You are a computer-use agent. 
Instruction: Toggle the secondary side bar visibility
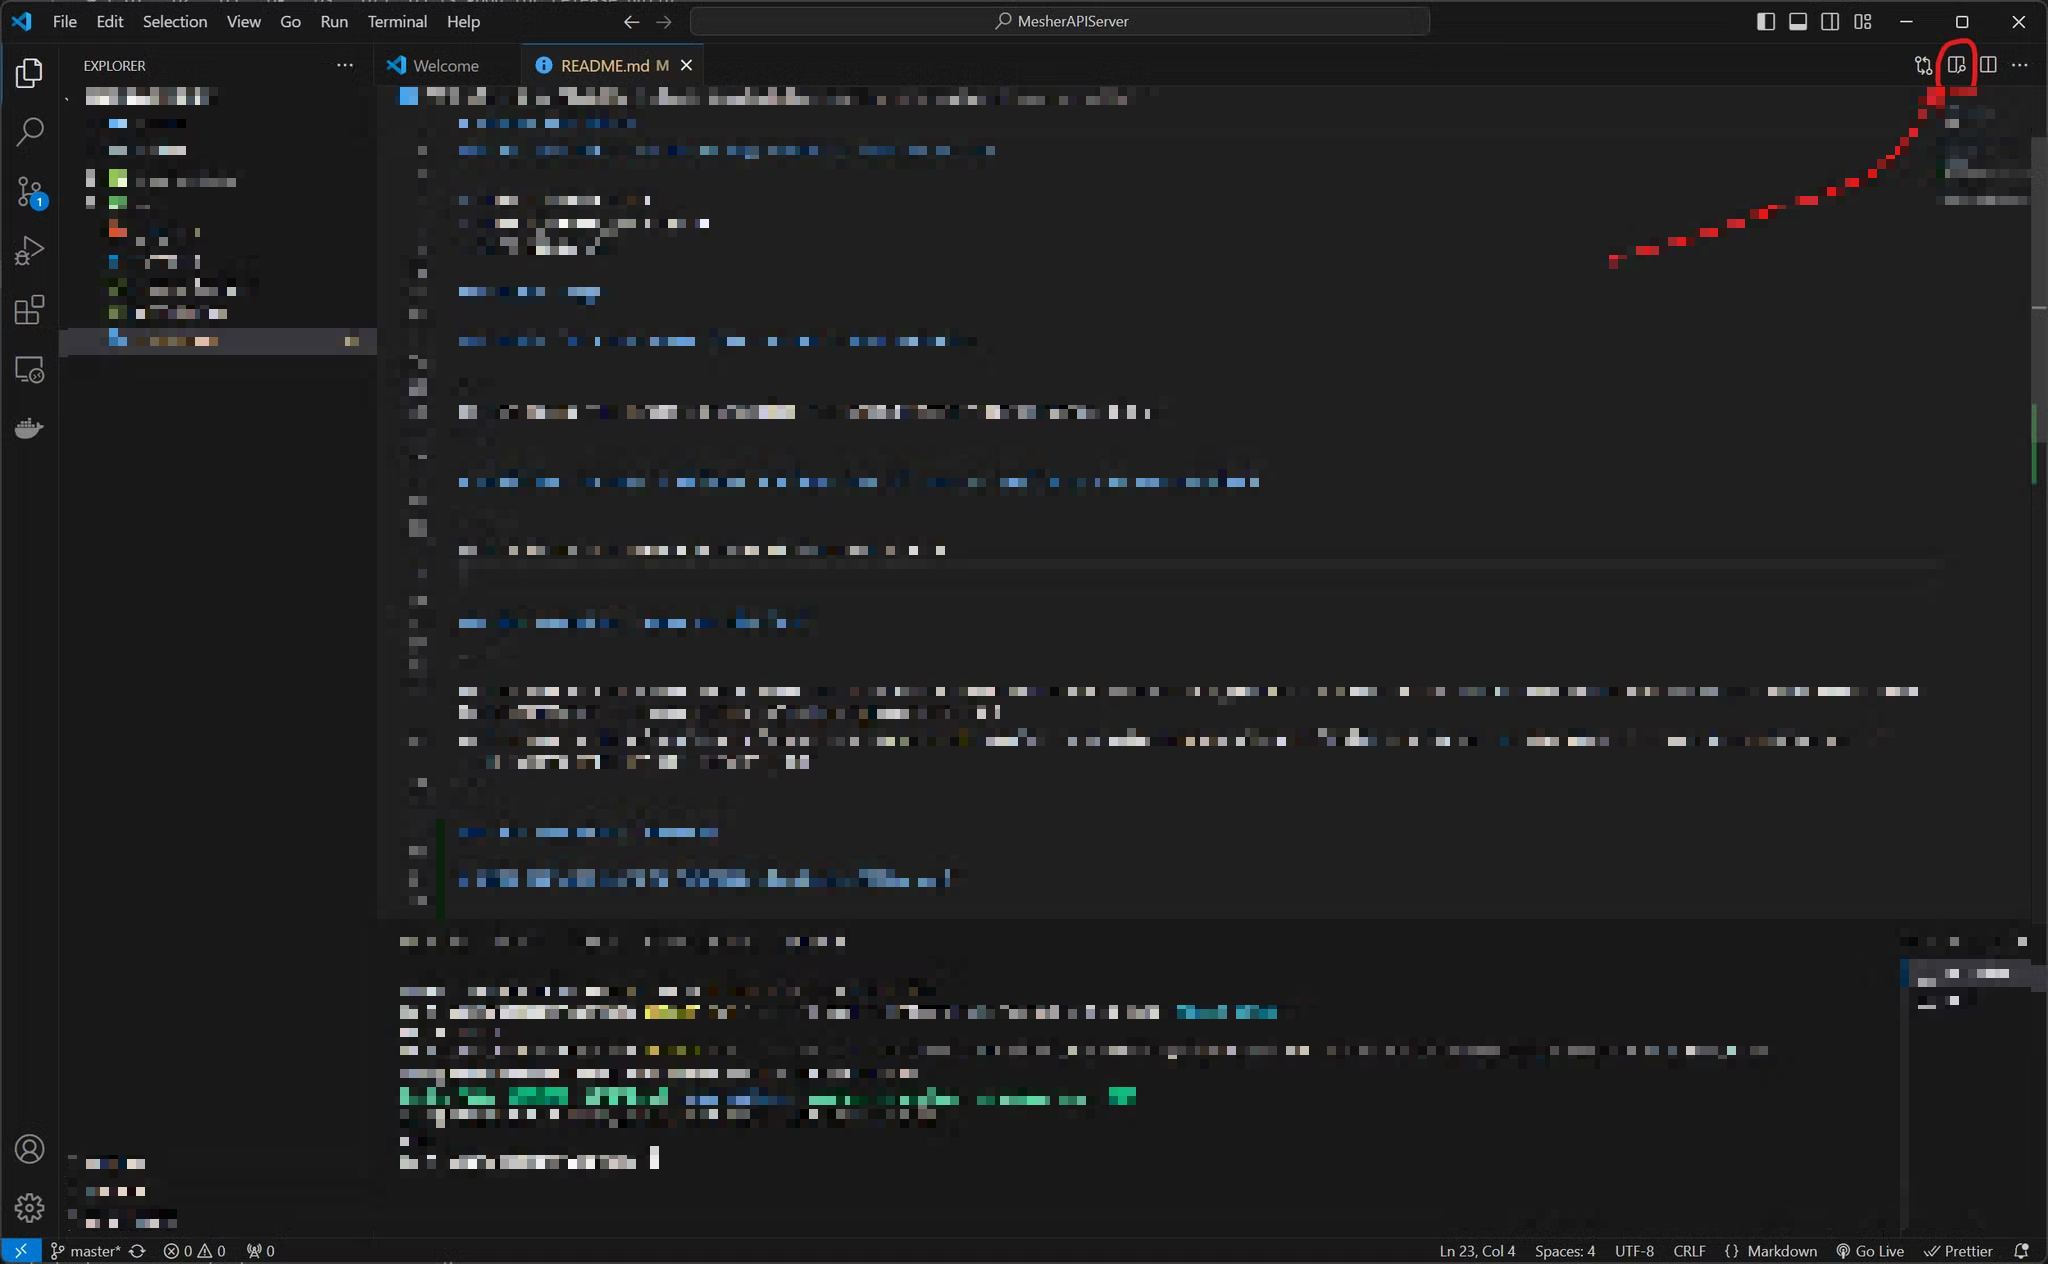pos(1830,21)
